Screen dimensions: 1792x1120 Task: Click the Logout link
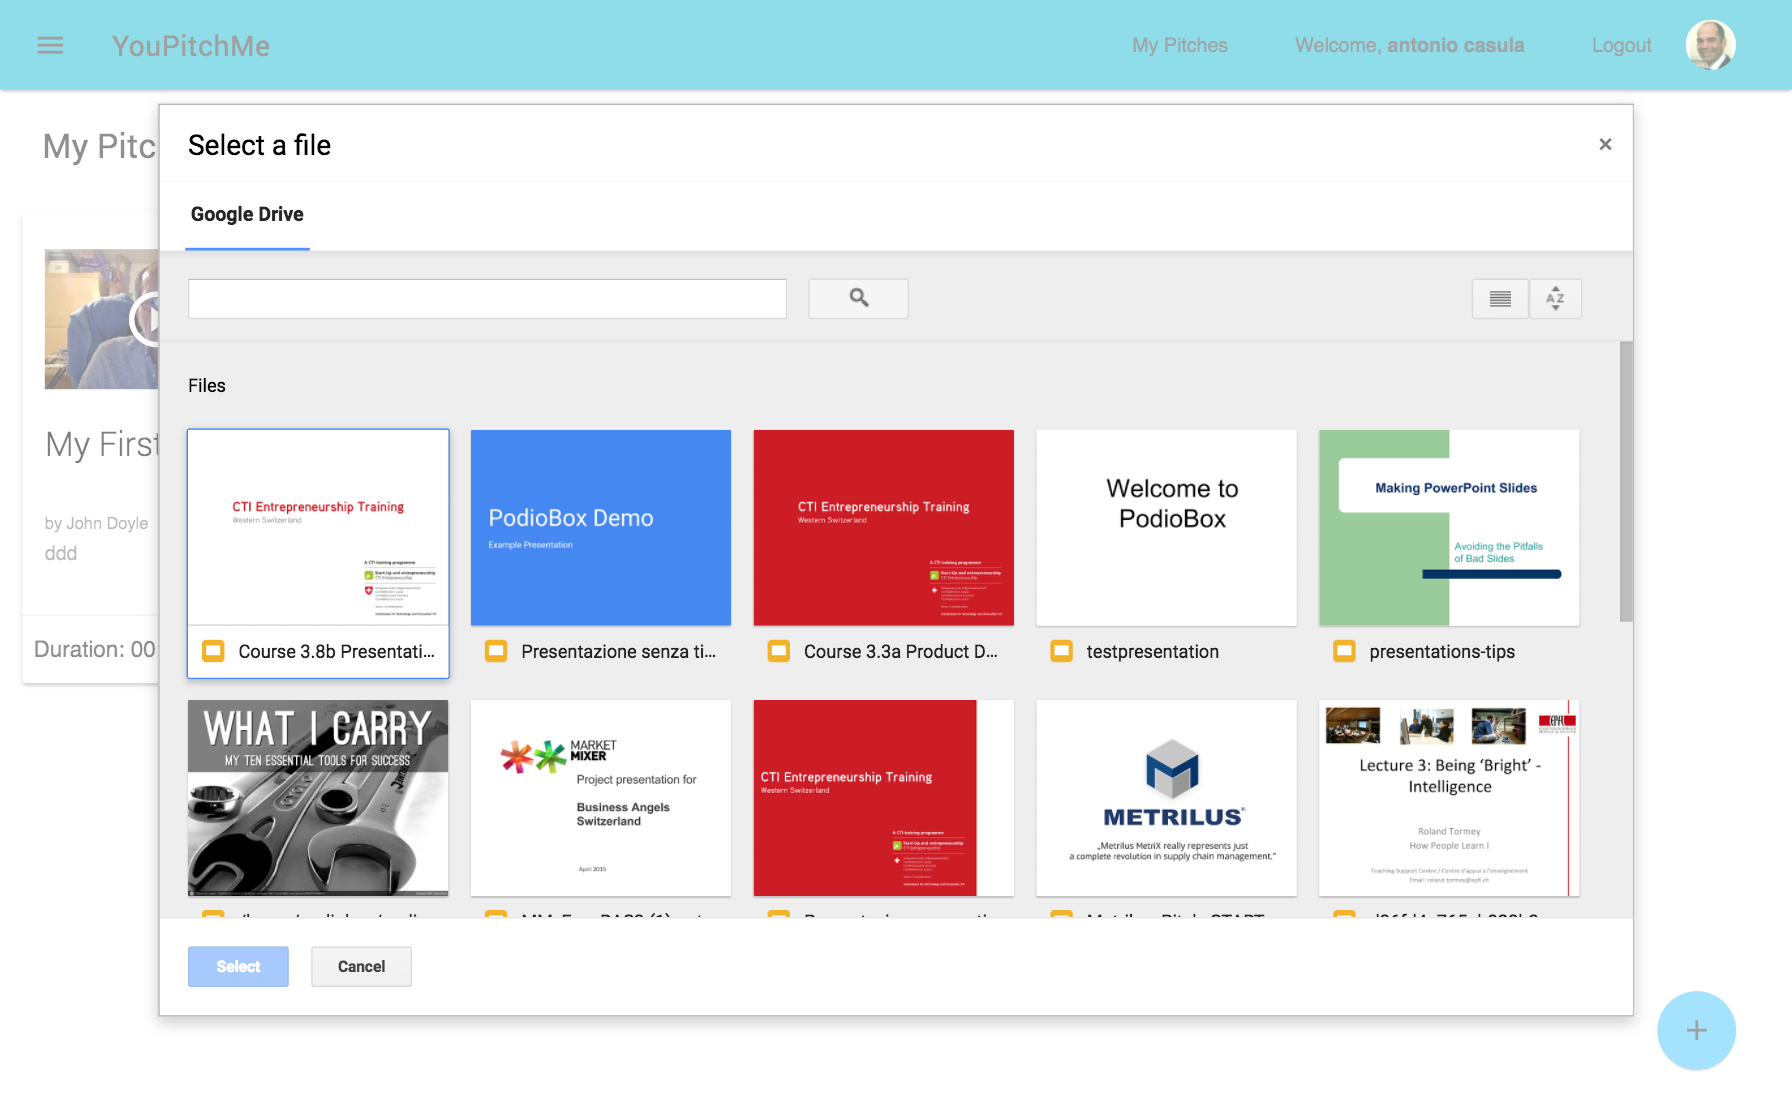1621,45
